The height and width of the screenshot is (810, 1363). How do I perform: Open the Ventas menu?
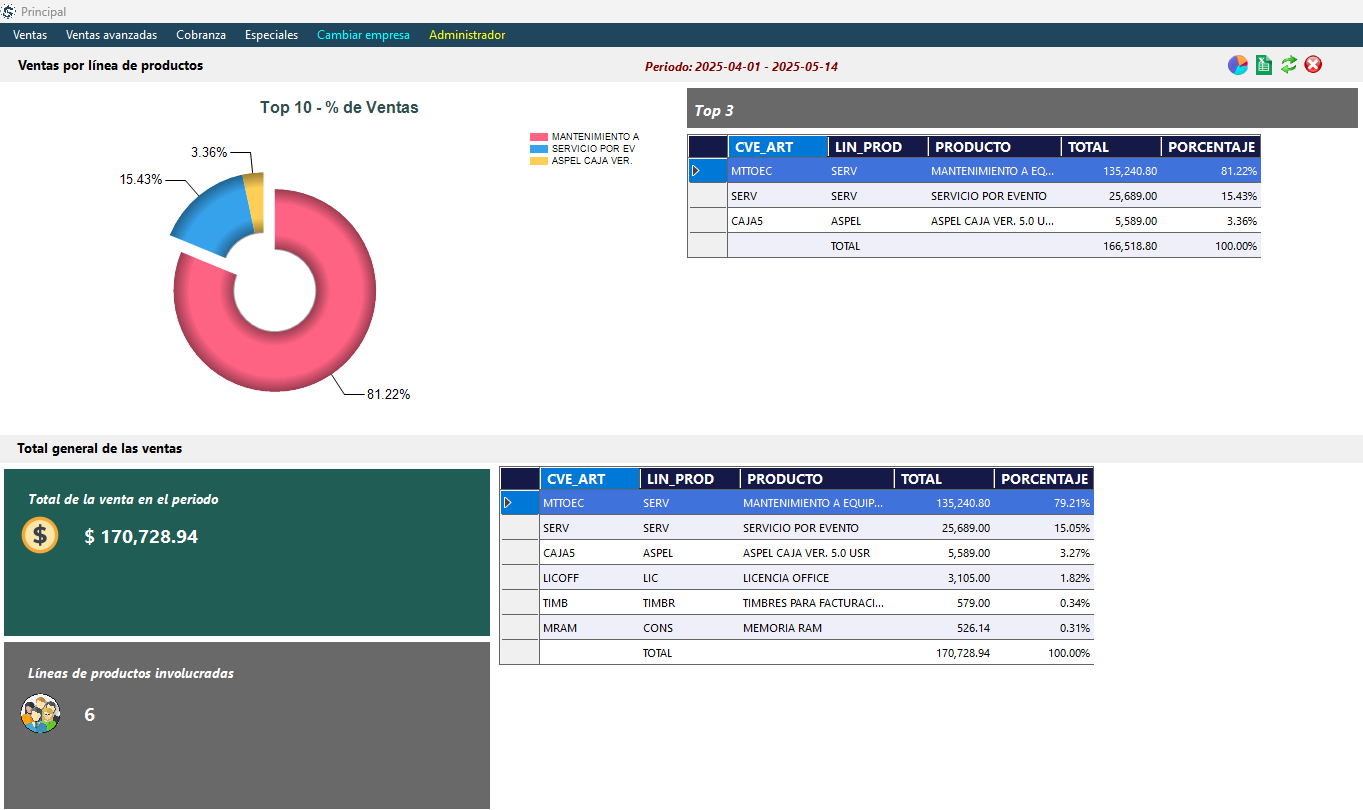pyautogui.click(x=30, y=34)
